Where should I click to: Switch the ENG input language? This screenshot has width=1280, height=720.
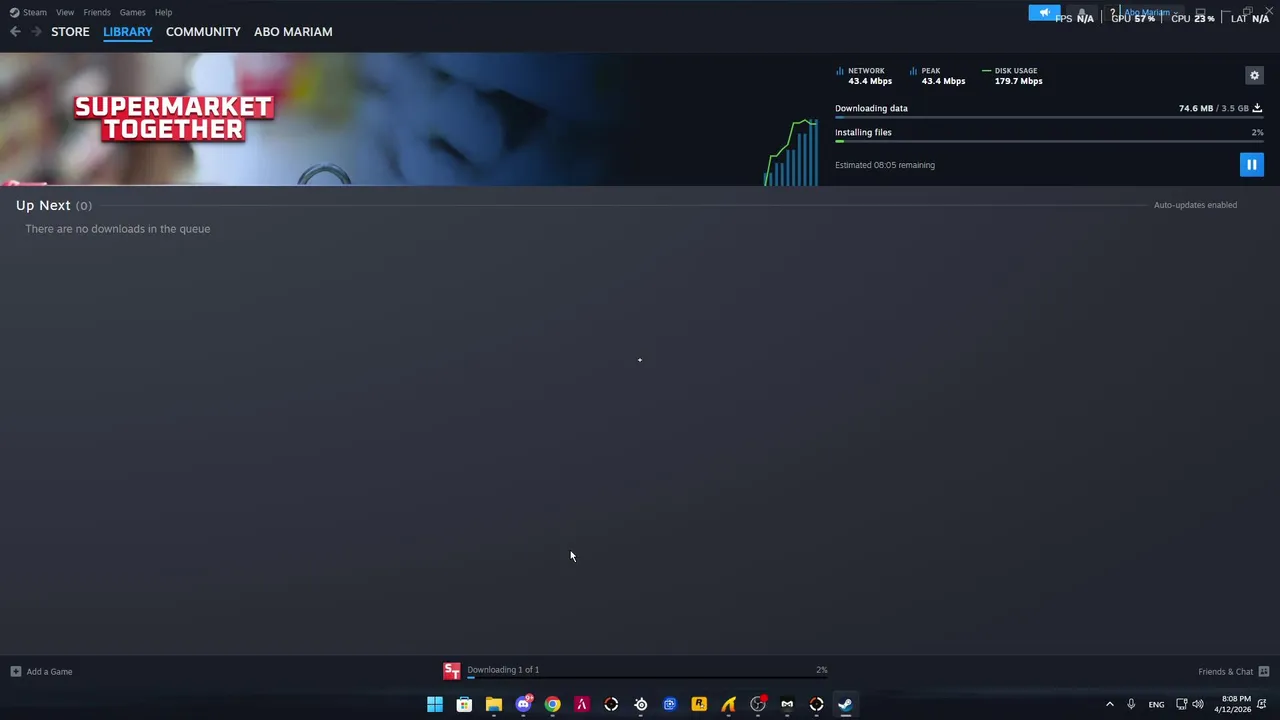tap(1156, 705)
